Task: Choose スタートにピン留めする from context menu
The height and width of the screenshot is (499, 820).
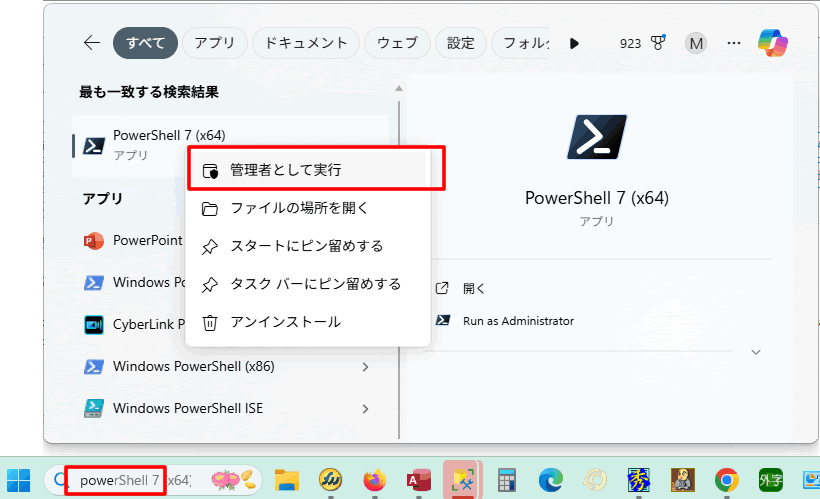Action: click(x=309, y=246)
